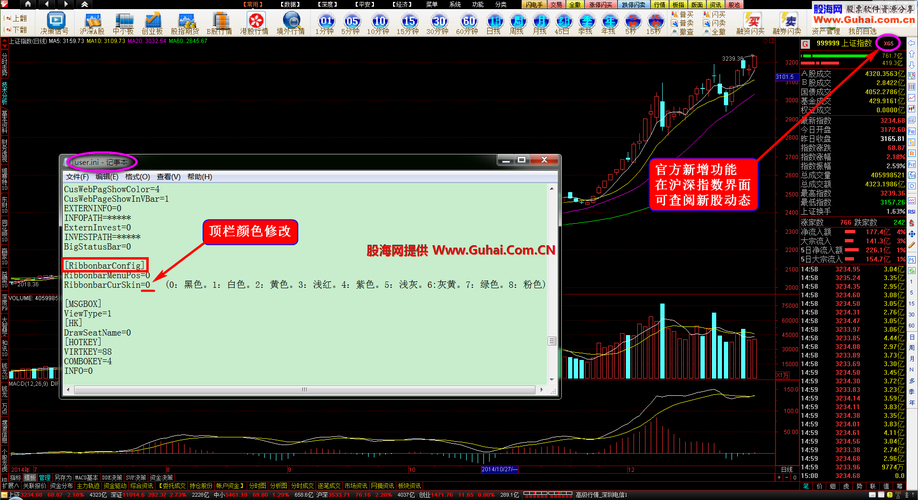Go to the home screen icon
918x500 pixels.
click(27, 4)
